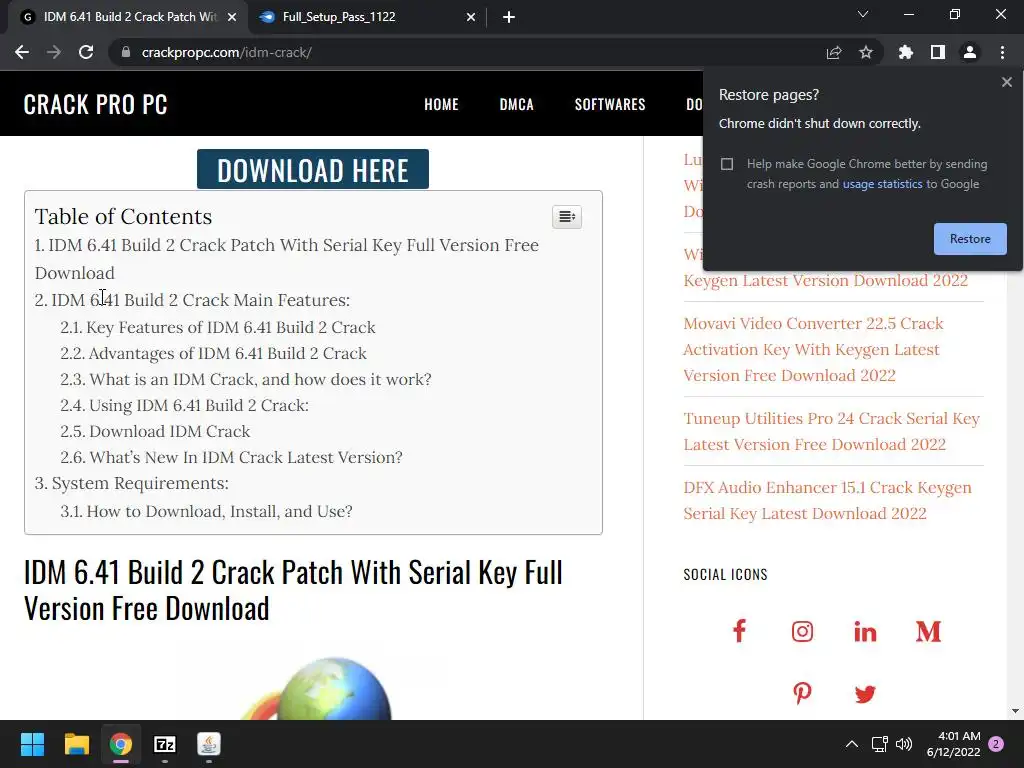Screen dimensions: 1024x768
Task: Open the DMCA menu item
Action: coord(517,104)
